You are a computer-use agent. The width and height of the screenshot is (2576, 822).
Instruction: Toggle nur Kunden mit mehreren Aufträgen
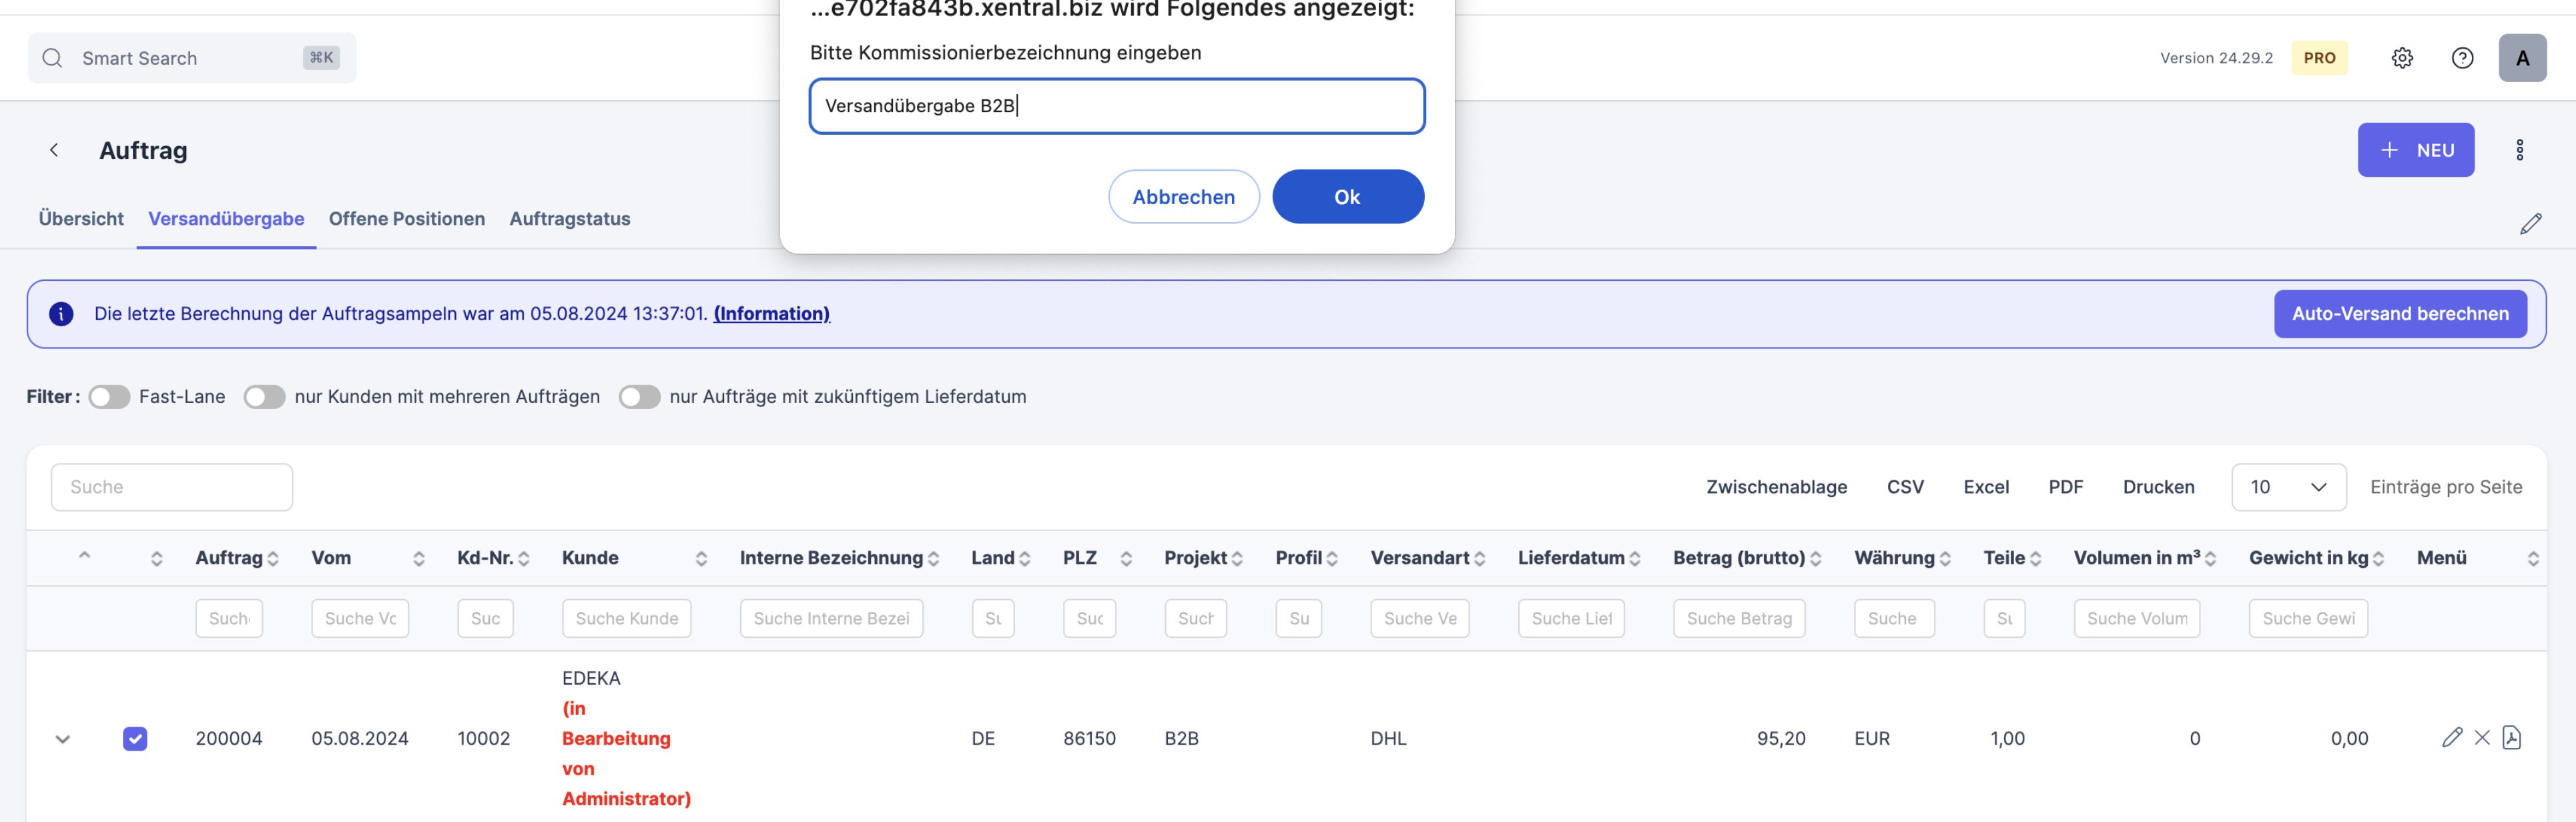(265, 397)
